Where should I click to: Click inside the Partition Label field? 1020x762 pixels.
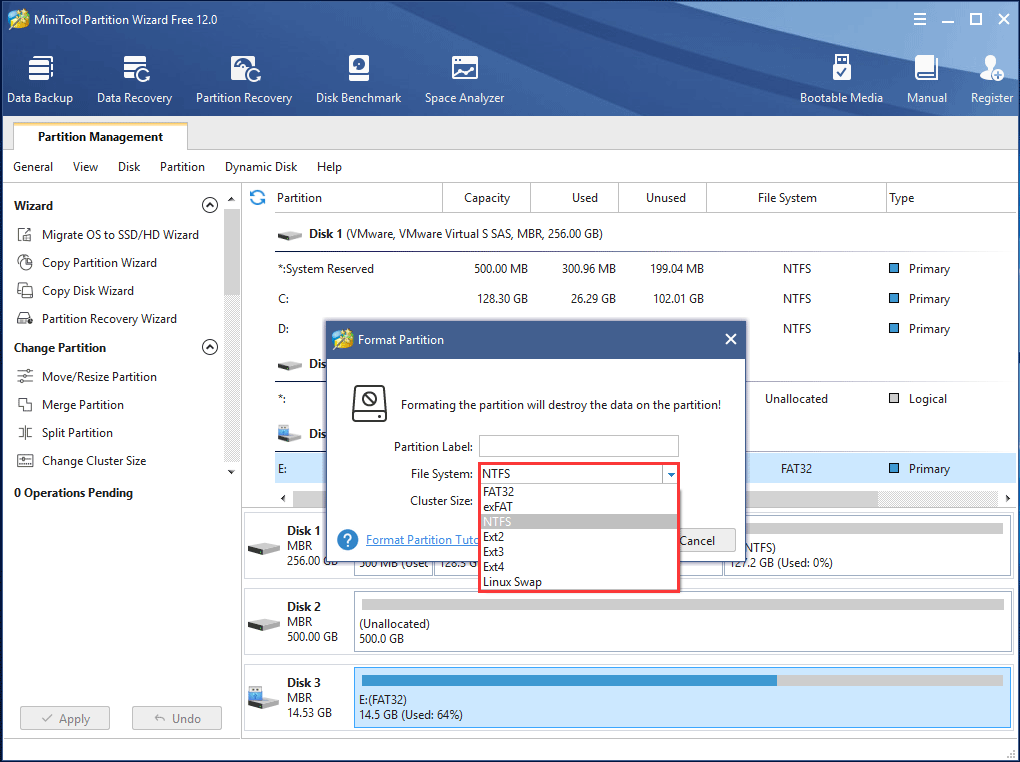[x=578, y=445]
